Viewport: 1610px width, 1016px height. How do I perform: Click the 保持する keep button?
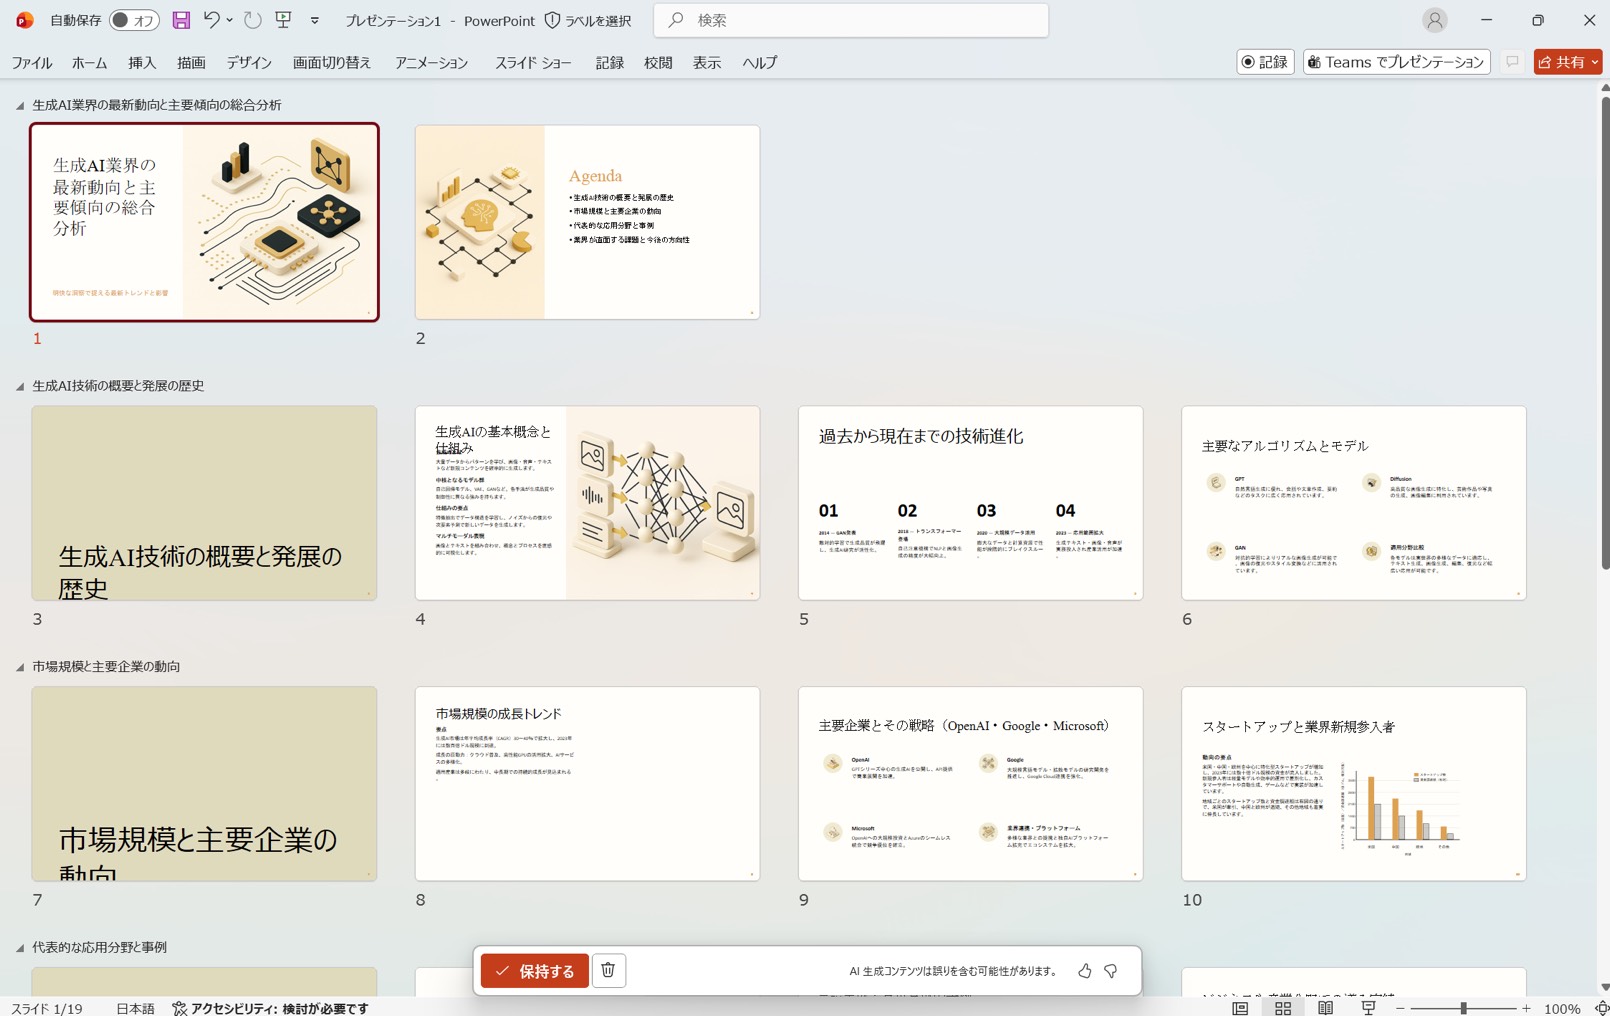coord(535,971)
